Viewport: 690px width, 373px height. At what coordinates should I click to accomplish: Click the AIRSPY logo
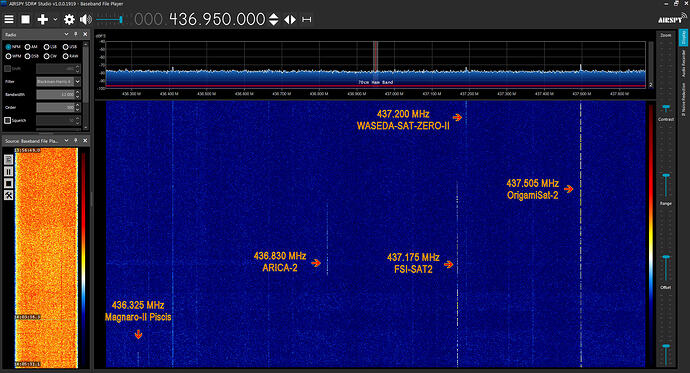pos(672,18)
